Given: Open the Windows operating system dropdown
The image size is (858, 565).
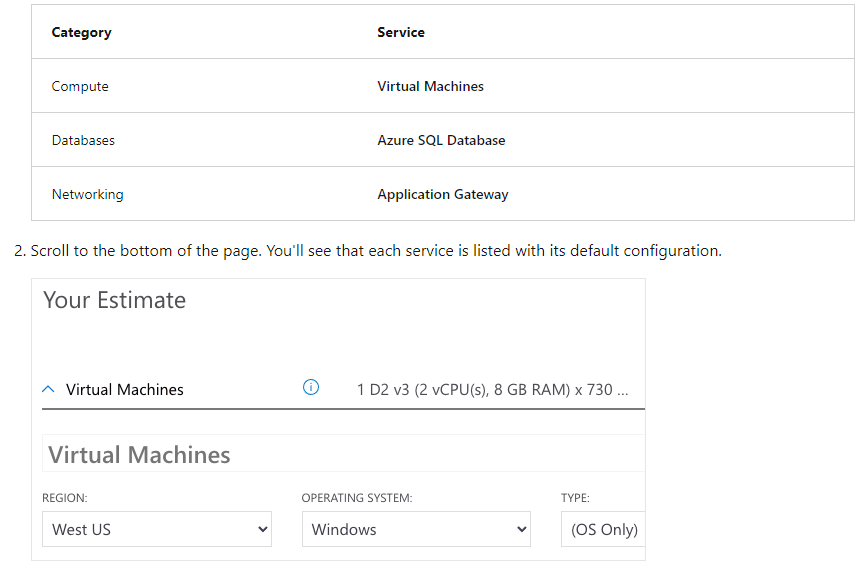Looking at the screenshot, I should click(x=416, y=529).
